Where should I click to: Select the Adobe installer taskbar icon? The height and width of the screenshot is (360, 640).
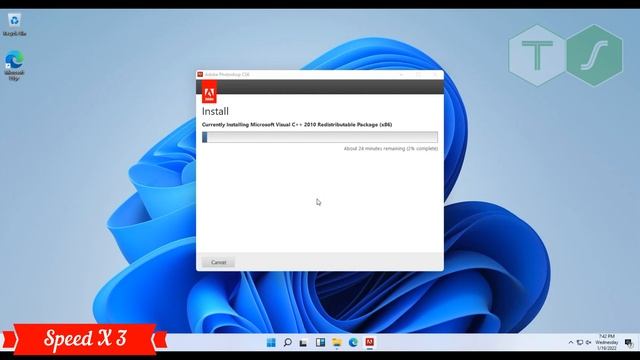(x=370, y=342)
